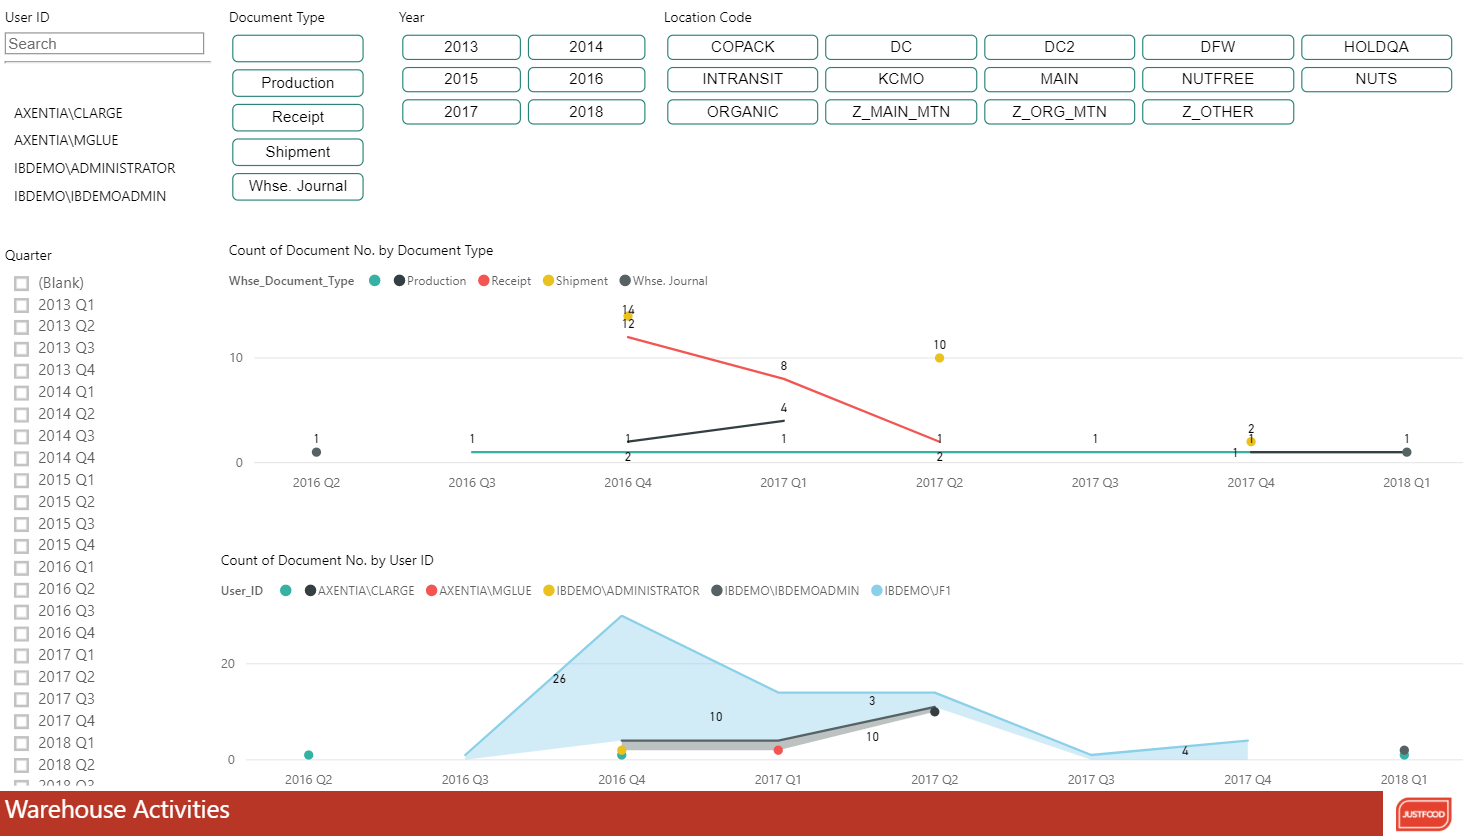1463x836 pixels.
Task: Click the blank Document Type button
Action: coord(297,48)
